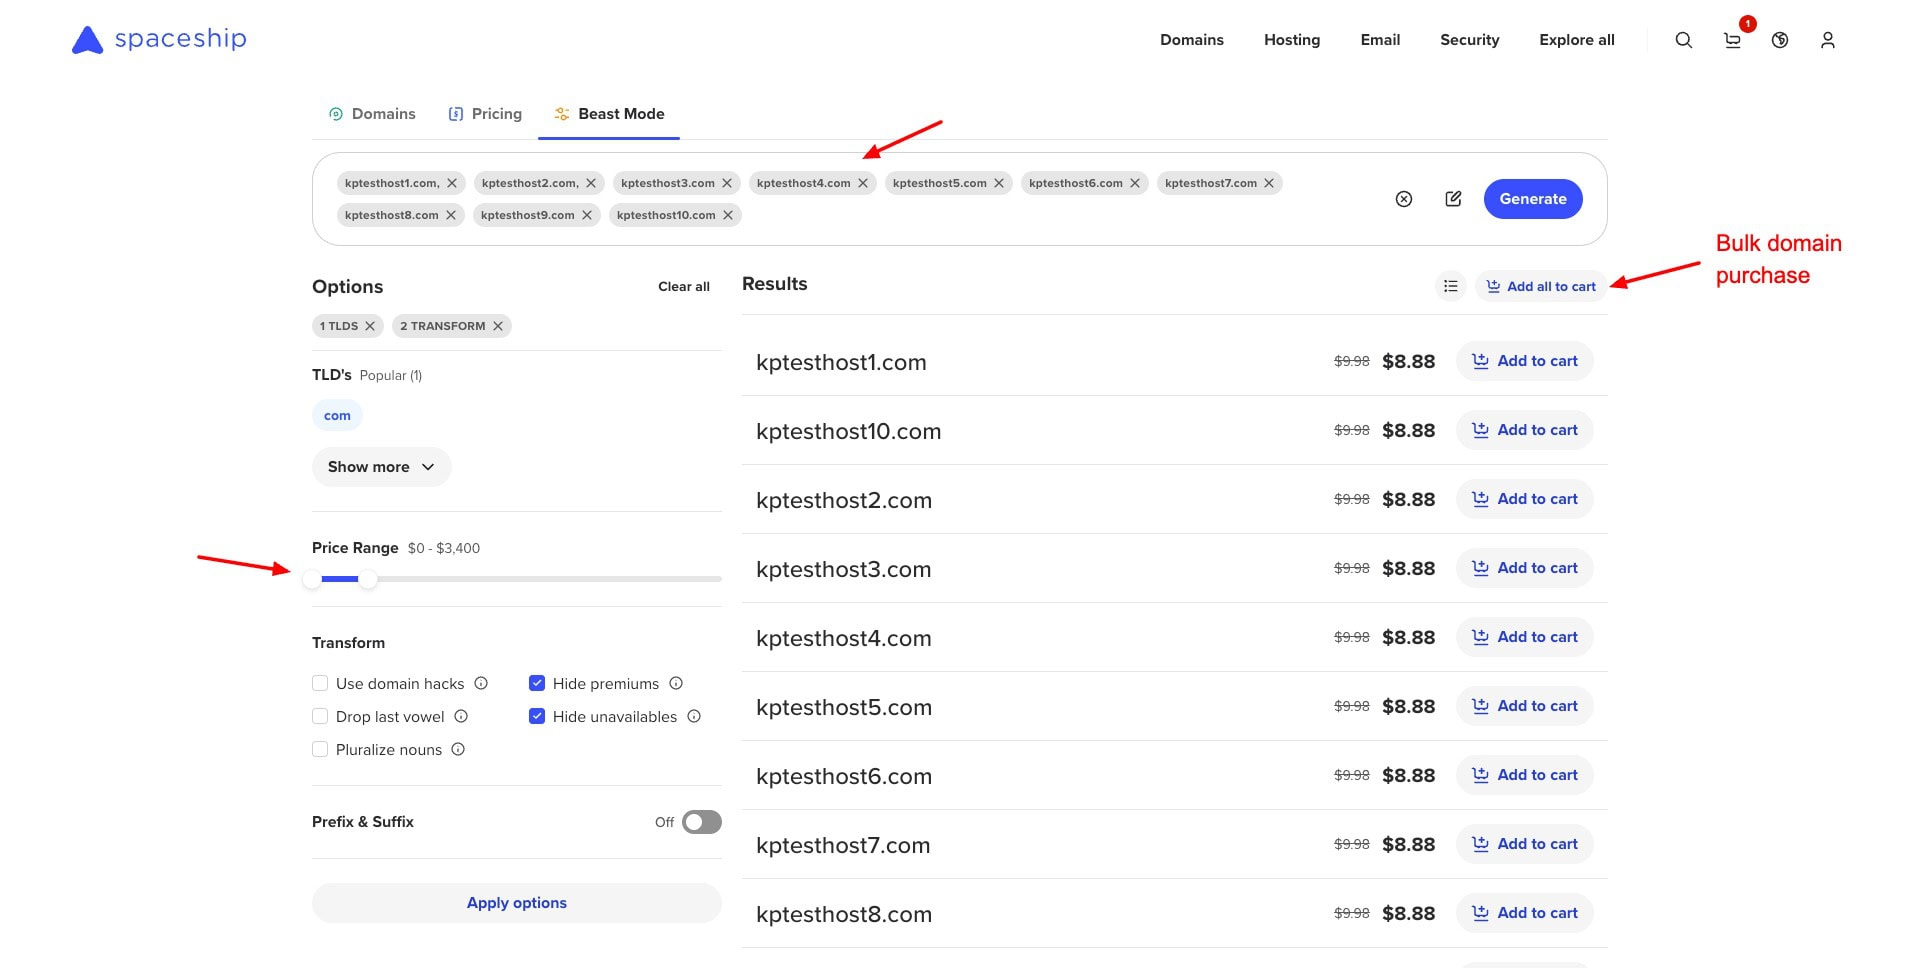Uncheck Hide unavailables option
Image resolution: width=1920 pixels, height=968 pixels.
click(x=537, y=716)
